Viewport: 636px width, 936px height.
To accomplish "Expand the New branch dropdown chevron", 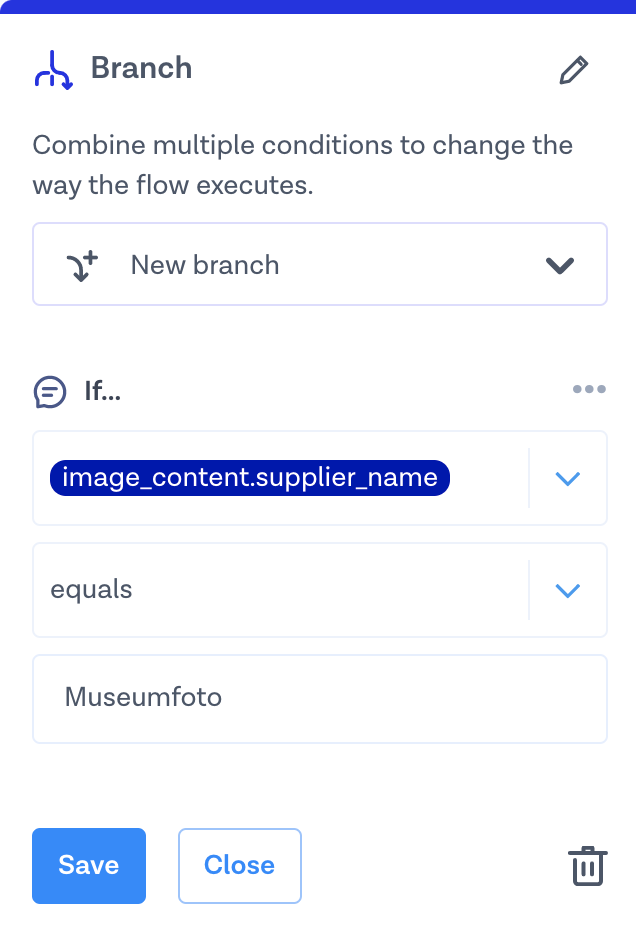I will [x=559, y=266].
